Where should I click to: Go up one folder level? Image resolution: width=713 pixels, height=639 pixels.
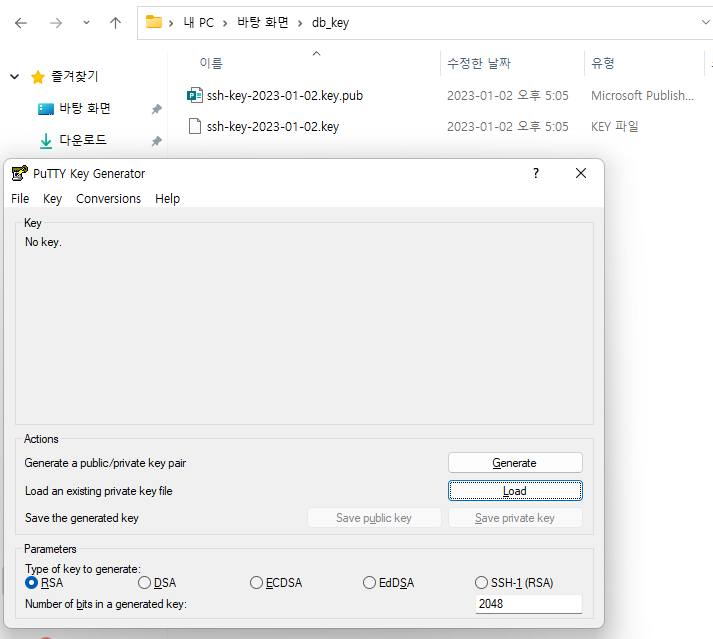point(115,23)
